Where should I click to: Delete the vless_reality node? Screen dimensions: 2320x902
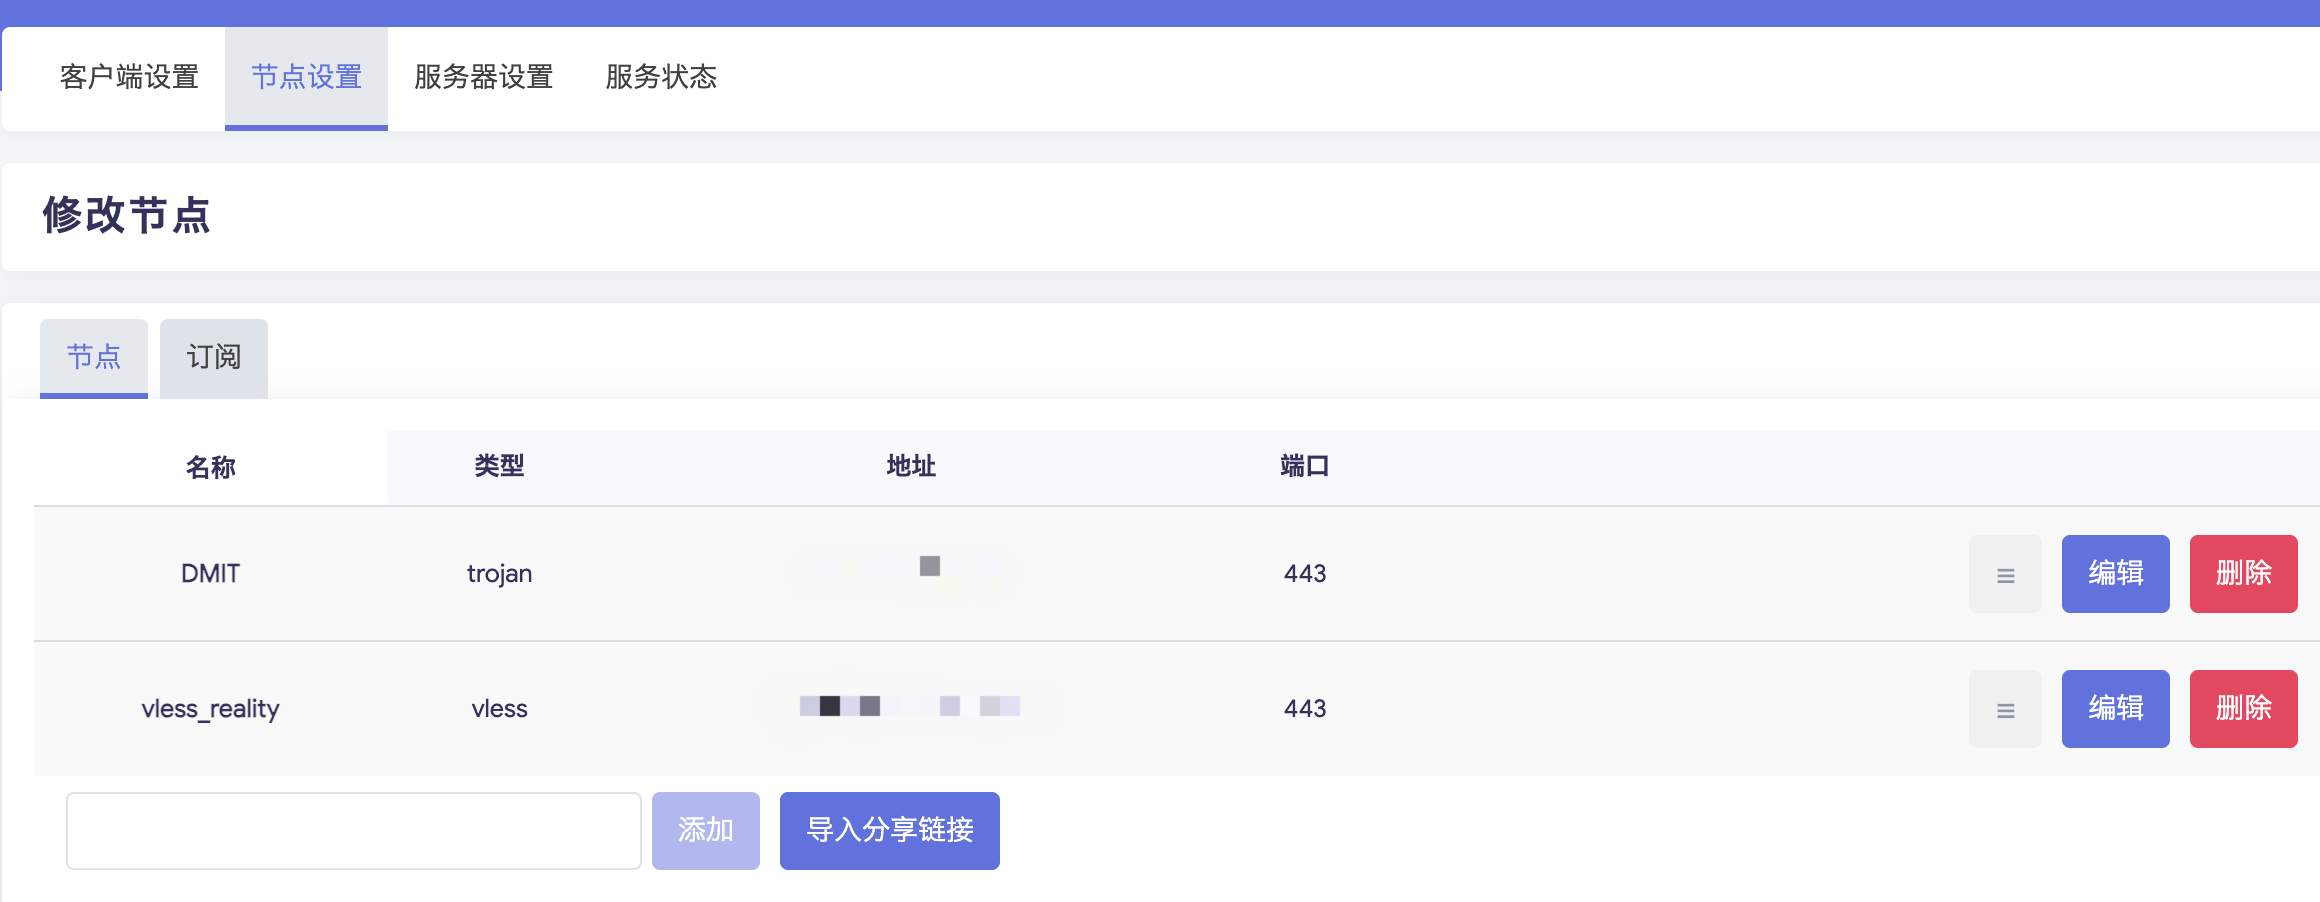click(2243, 709)
